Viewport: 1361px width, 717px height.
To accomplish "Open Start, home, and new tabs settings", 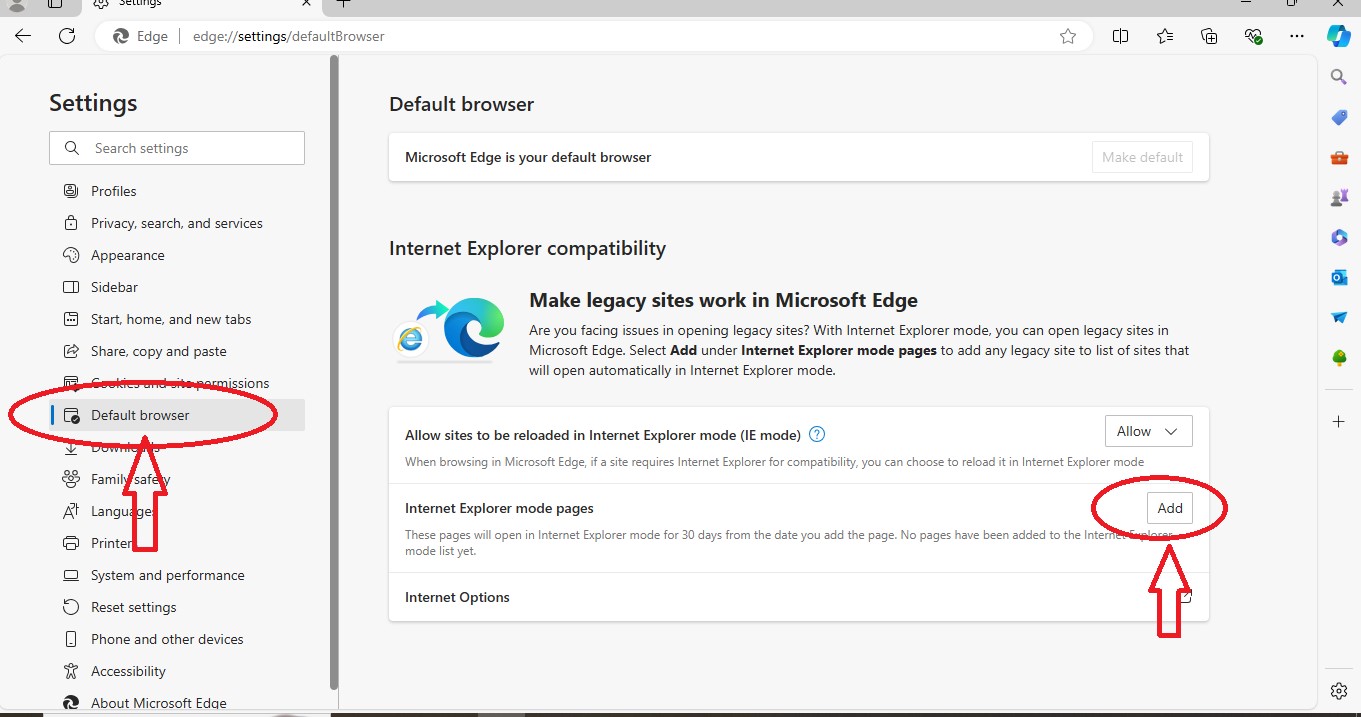I will [177, 319].
